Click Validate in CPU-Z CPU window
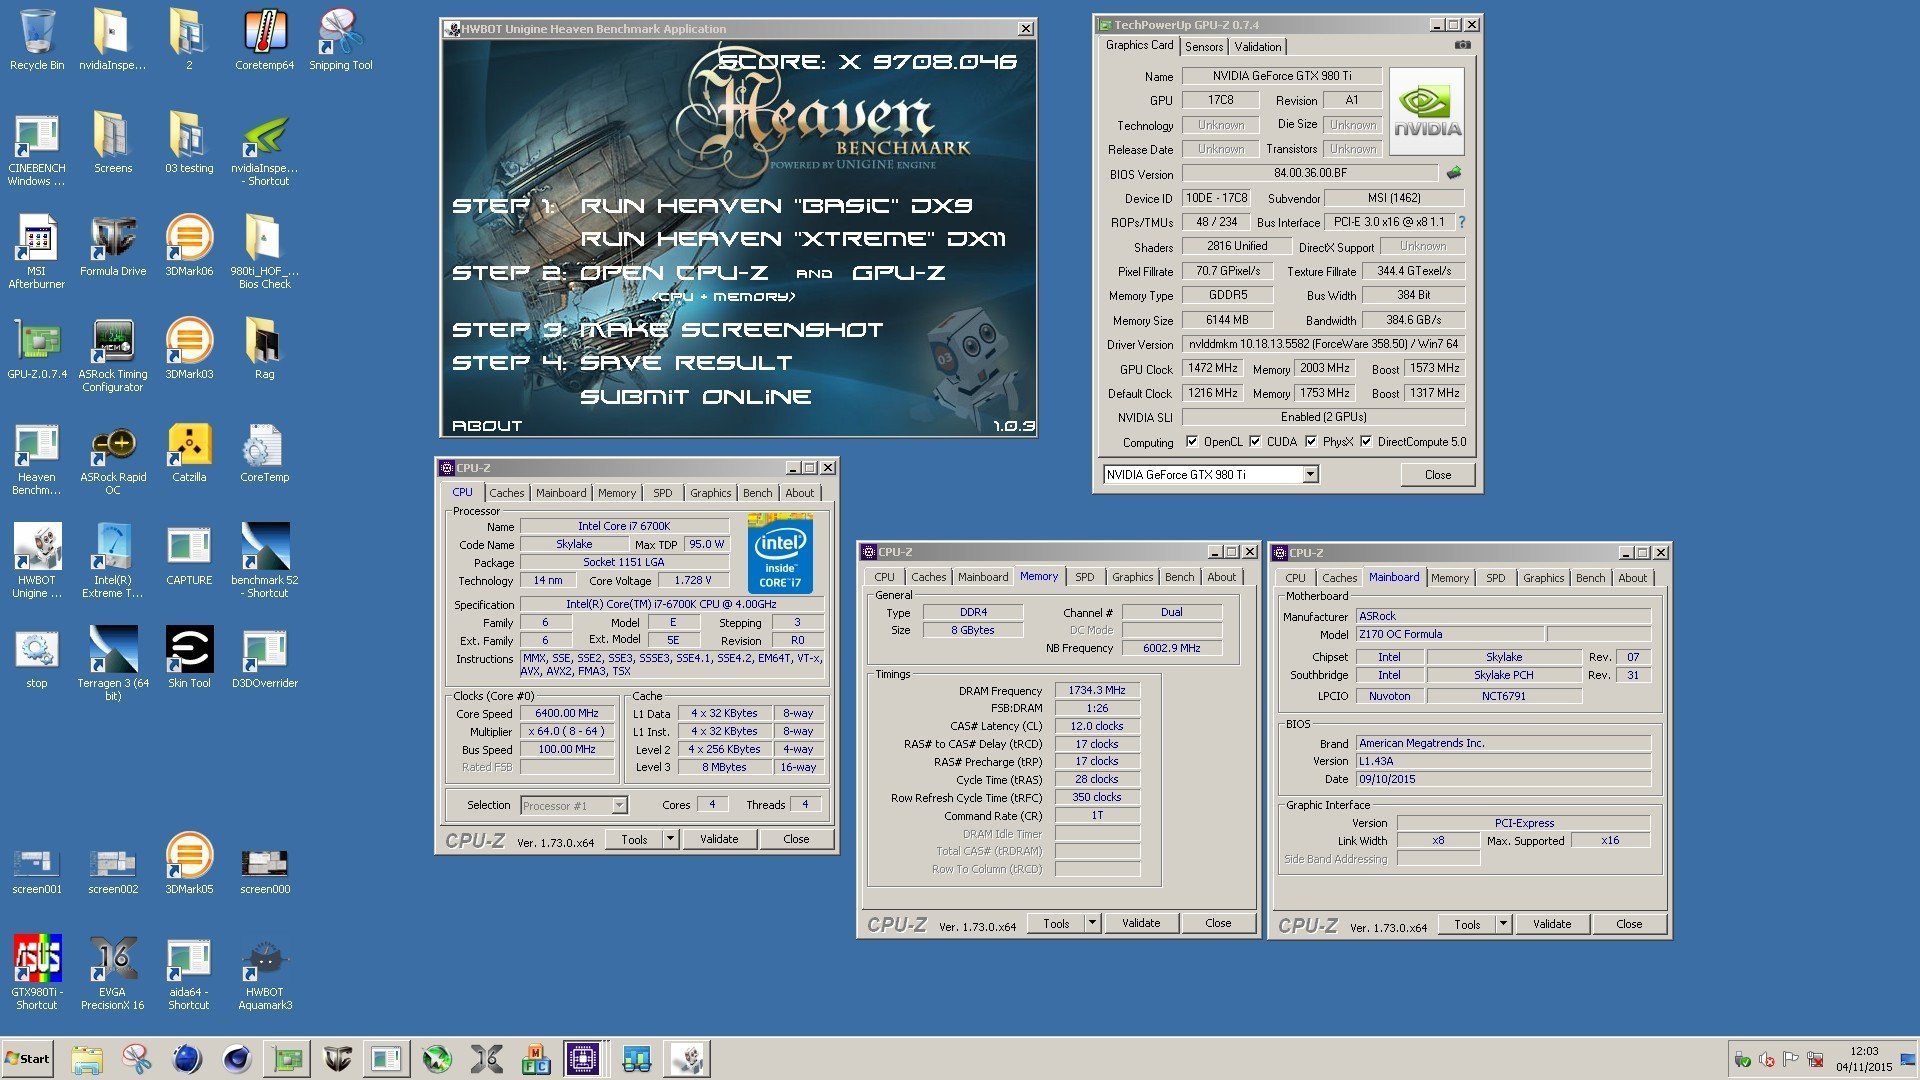The width and height of the screenshot is (1920, 1080). click(x=719, y=839)
